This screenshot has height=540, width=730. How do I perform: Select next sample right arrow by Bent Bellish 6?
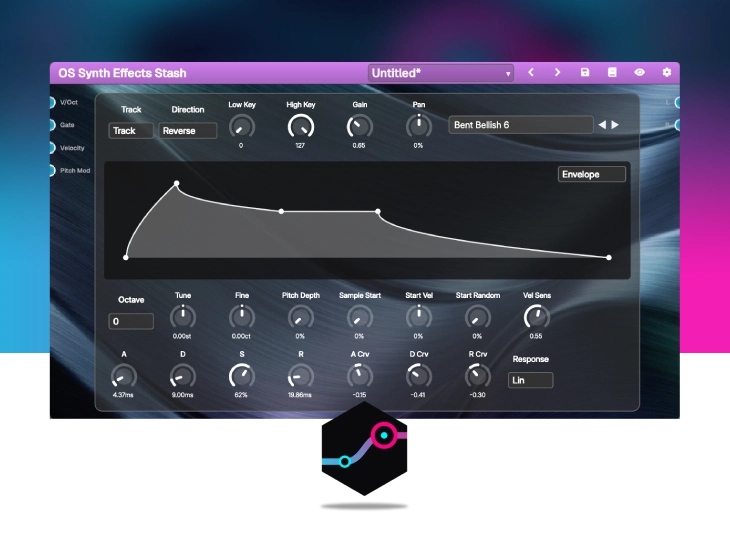click(x=615, y=125)
